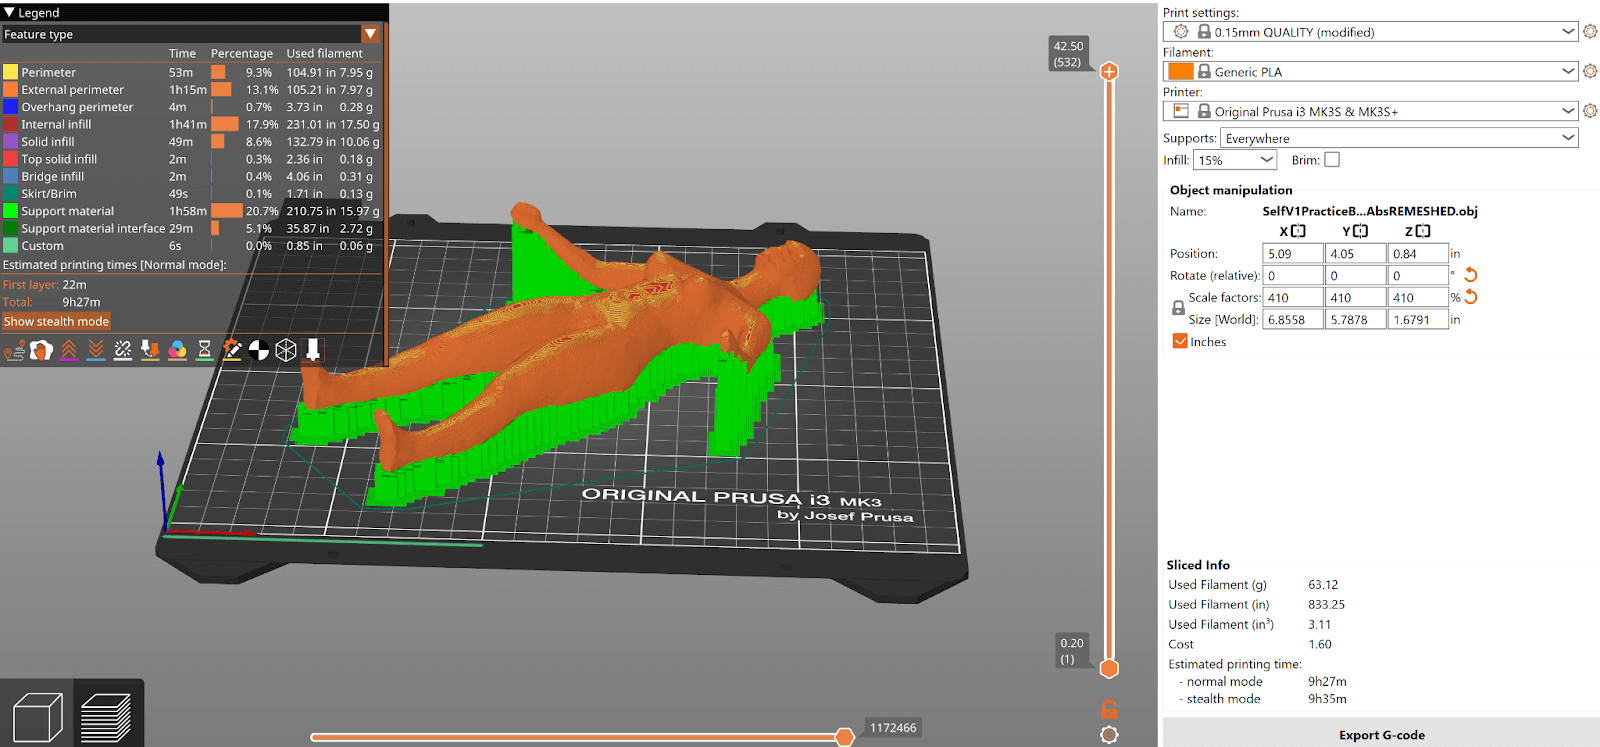1600x747 pixels.
Task: Toggle the scale factors proportion lock
Action: (x=1178, y=308)
